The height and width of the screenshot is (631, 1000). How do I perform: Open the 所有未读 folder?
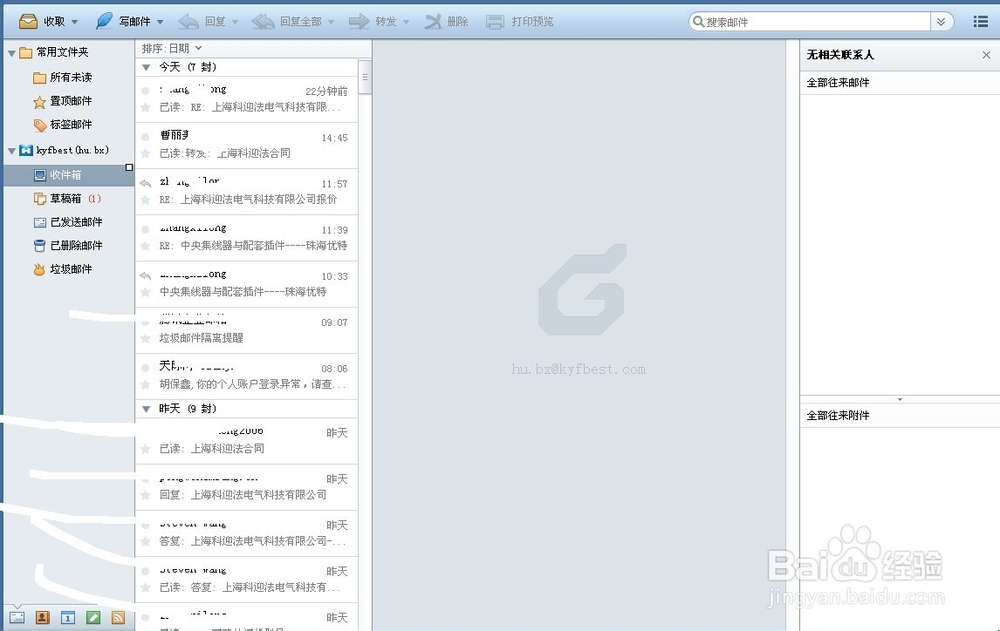tap(62, 77)
